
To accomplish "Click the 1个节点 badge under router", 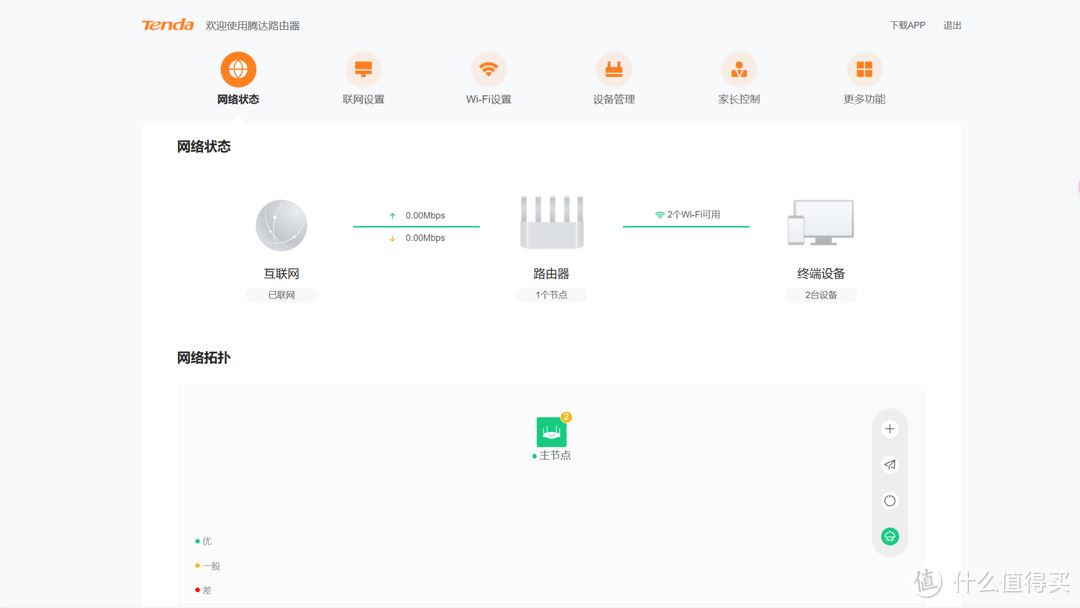I will [551, 295].
